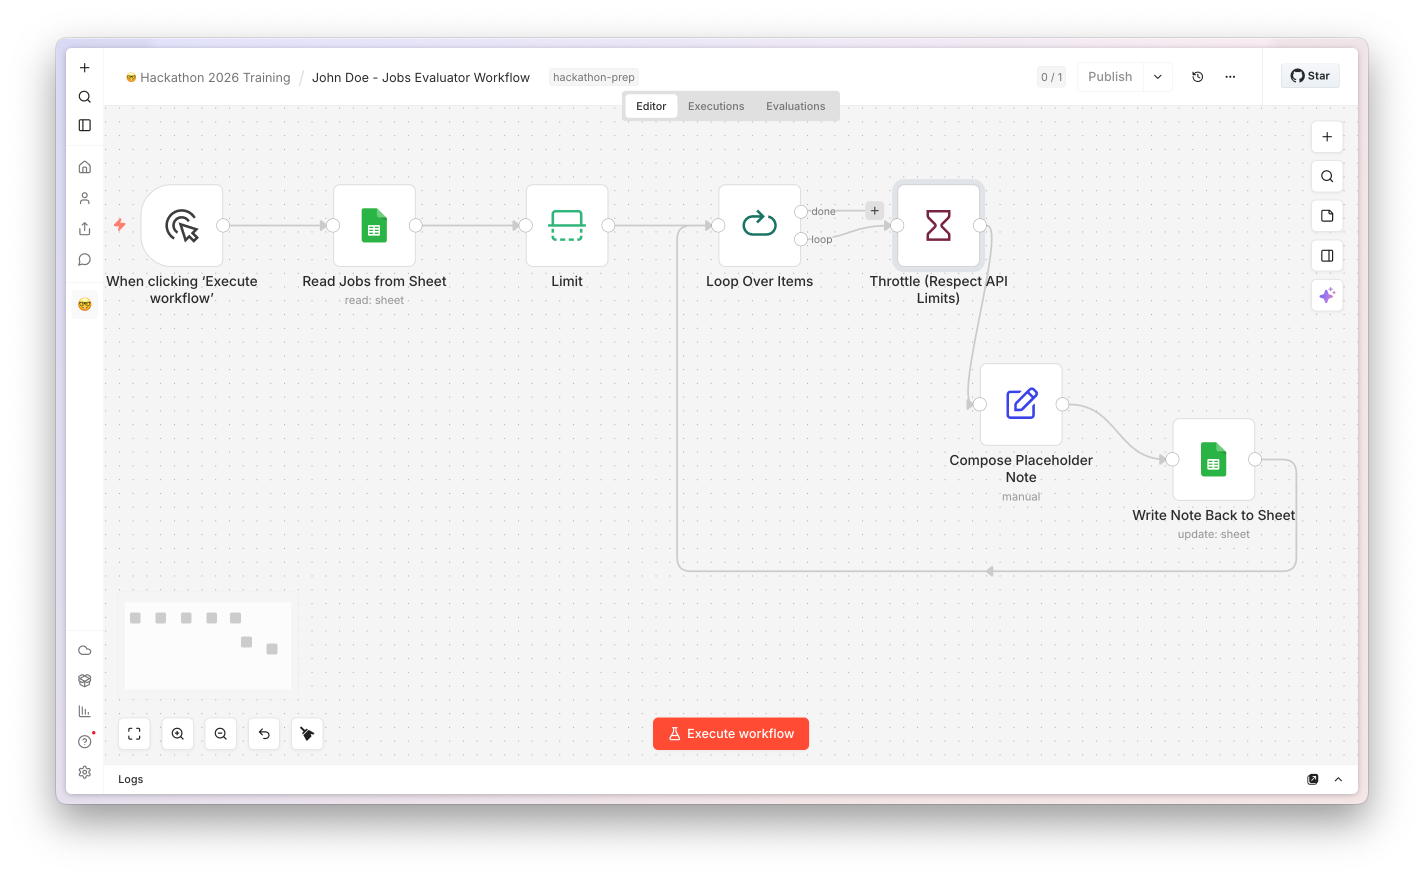
Task: Open the three-dots workflow menu
Action: (1230, 77)
